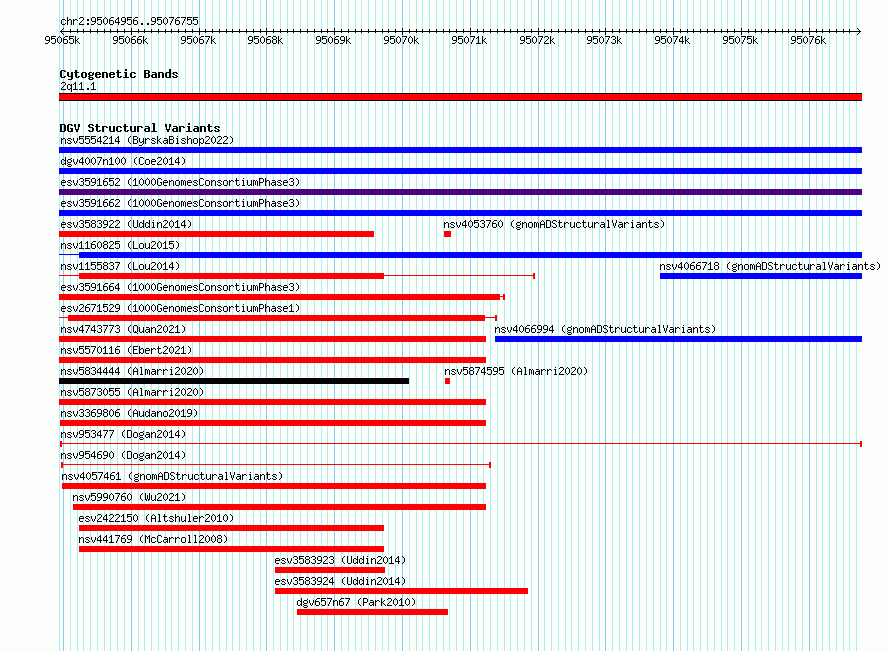This screenshot has width=890, height=651.
Task: Click nsv4066718 (gnomADStructuralVariants) label
Action: pos(770,266)
